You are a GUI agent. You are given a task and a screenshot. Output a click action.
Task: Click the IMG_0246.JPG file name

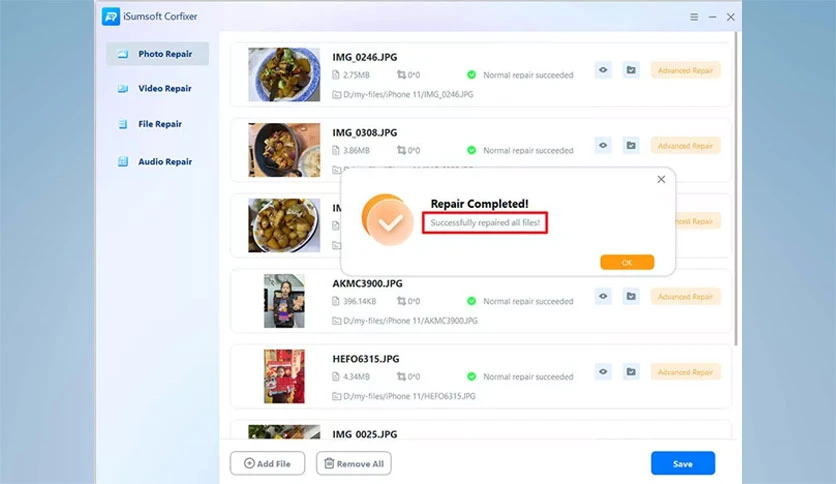pyautogui.click(x=365, y=57)
